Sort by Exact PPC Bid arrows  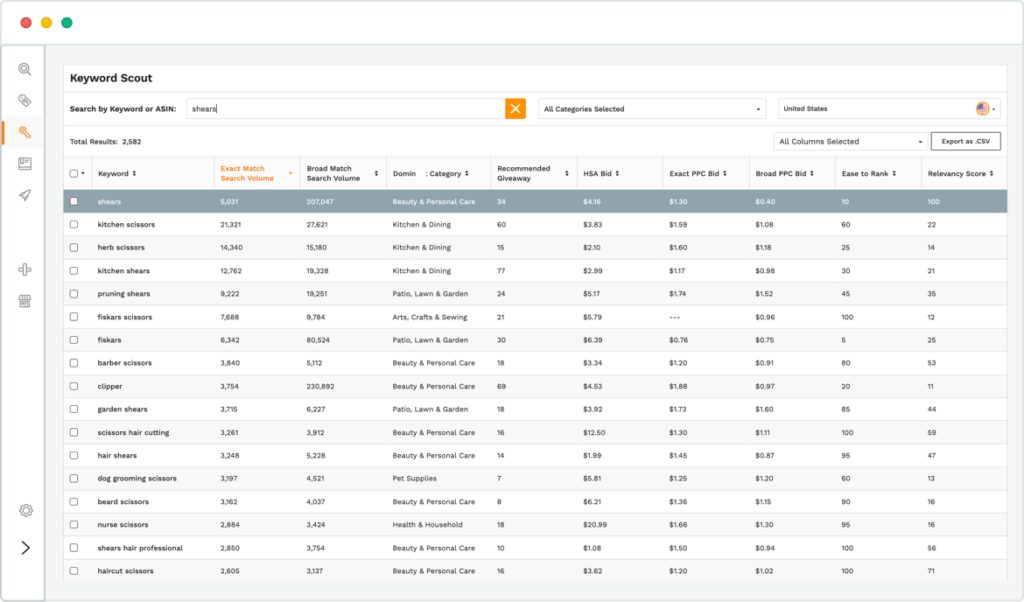tap(725, 174)
